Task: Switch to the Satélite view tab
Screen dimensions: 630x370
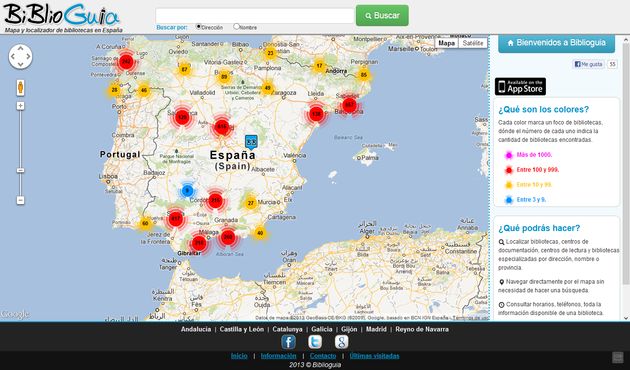Action: [x=472, y=43]
